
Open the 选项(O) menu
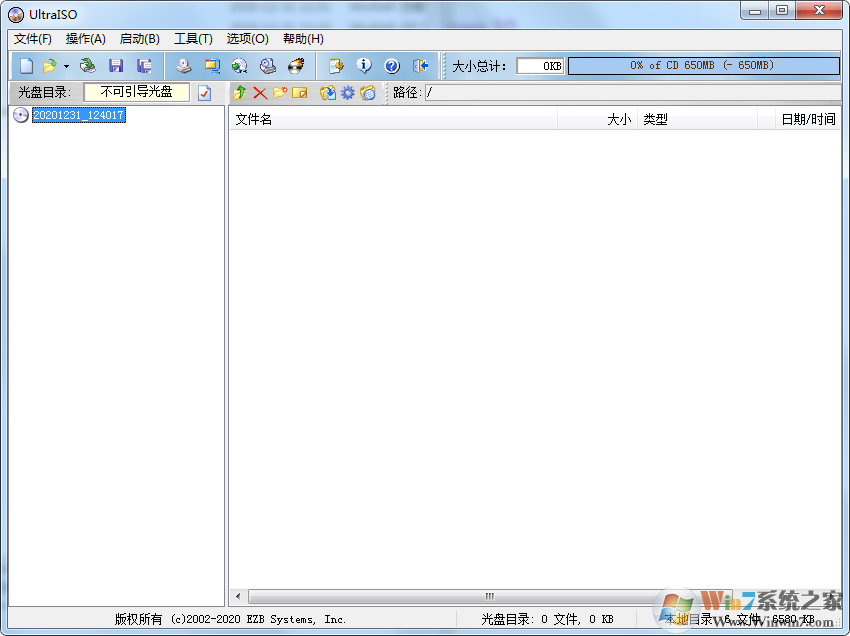pyautogui.click(x=245, y=39)
